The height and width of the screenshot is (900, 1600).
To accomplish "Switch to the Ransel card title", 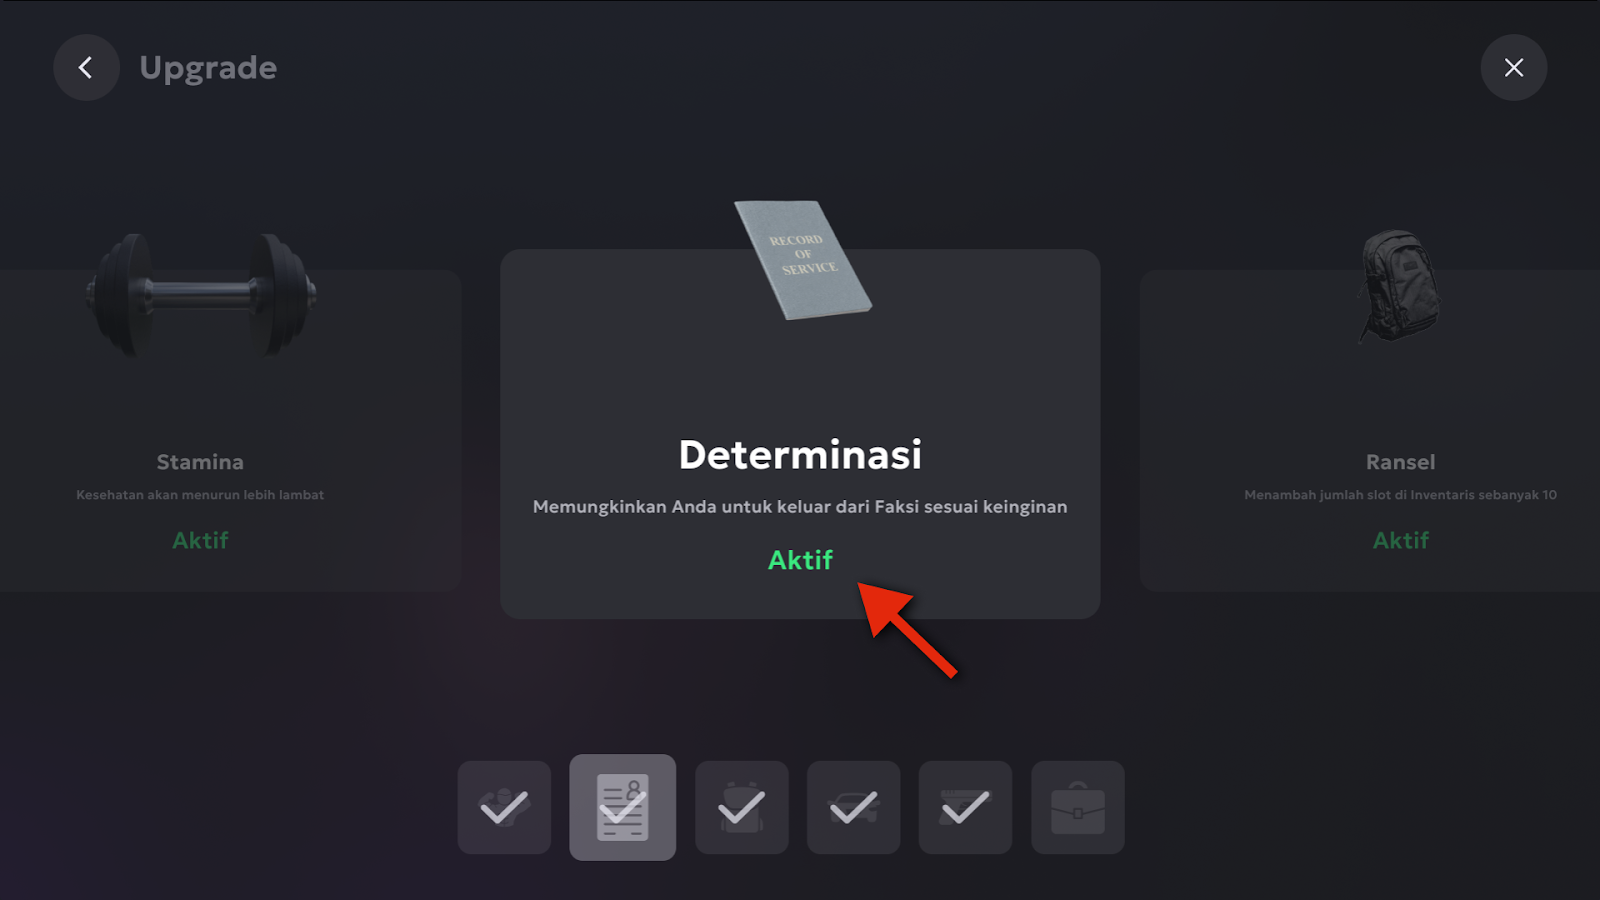I will pyautogui.click(x=1400, y=462).
